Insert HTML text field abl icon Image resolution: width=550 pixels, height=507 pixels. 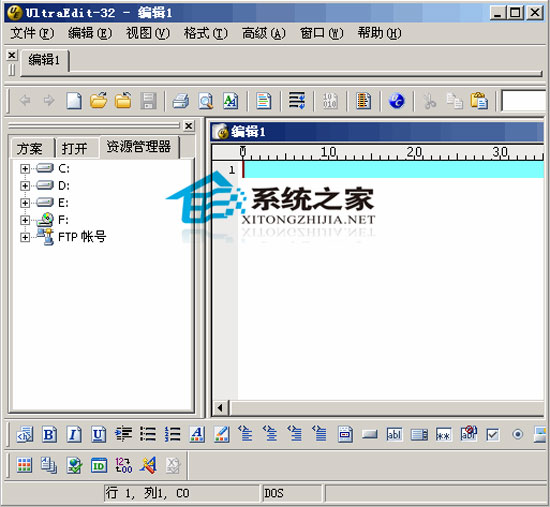(x=394, y=435)
